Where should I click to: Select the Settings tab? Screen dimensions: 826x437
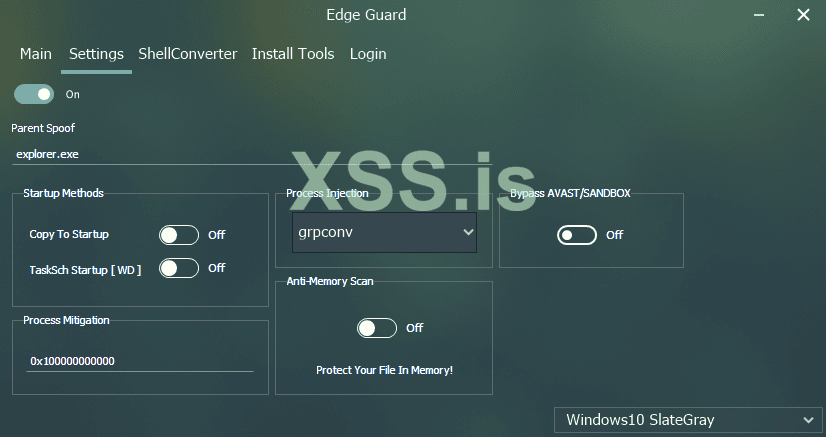pyautogui.click(x=96, y=54)
